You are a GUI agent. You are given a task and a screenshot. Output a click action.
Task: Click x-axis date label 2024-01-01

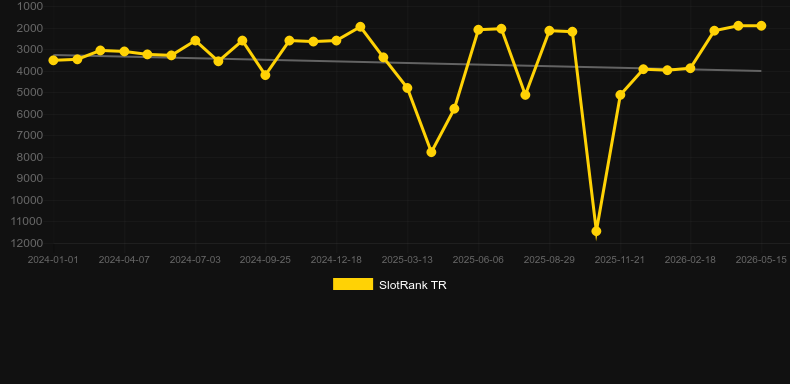53,260
